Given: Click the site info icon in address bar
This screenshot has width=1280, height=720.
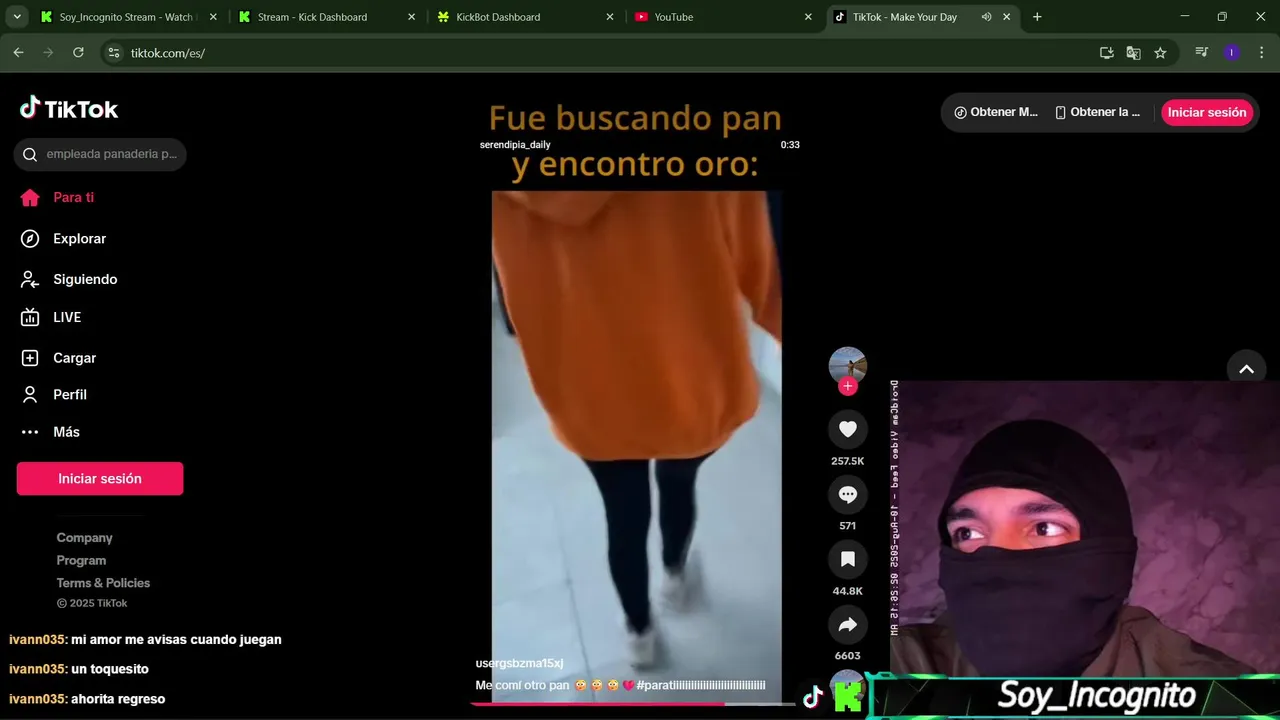Looking at the screenshot, I should 114,53.
